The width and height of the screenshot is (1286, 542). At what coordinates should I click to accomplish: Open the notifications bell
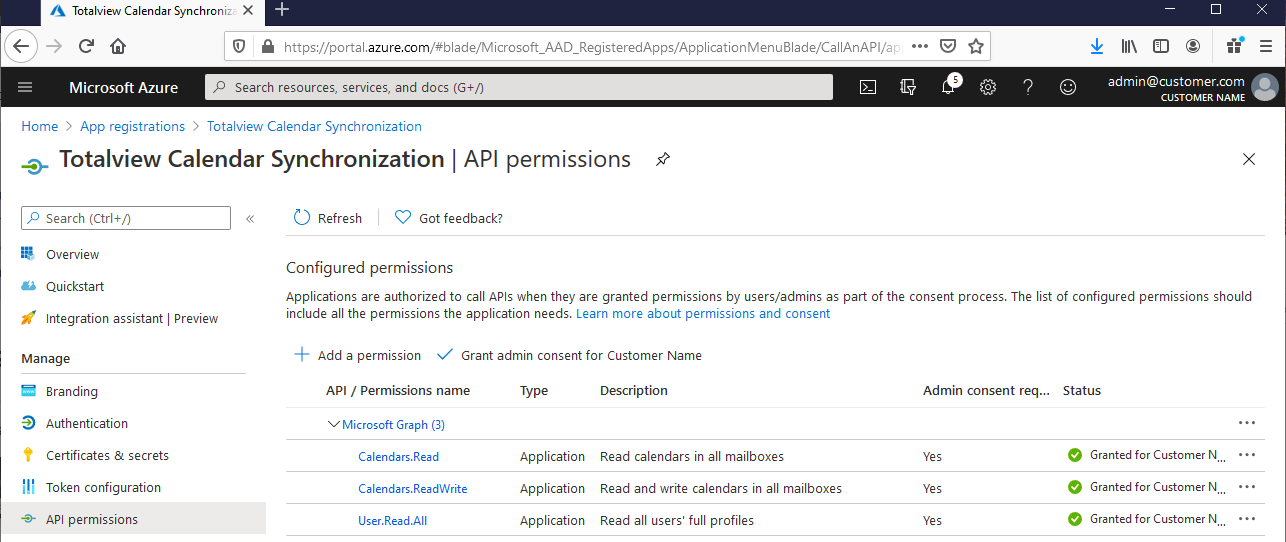click(x=948, y=87)
